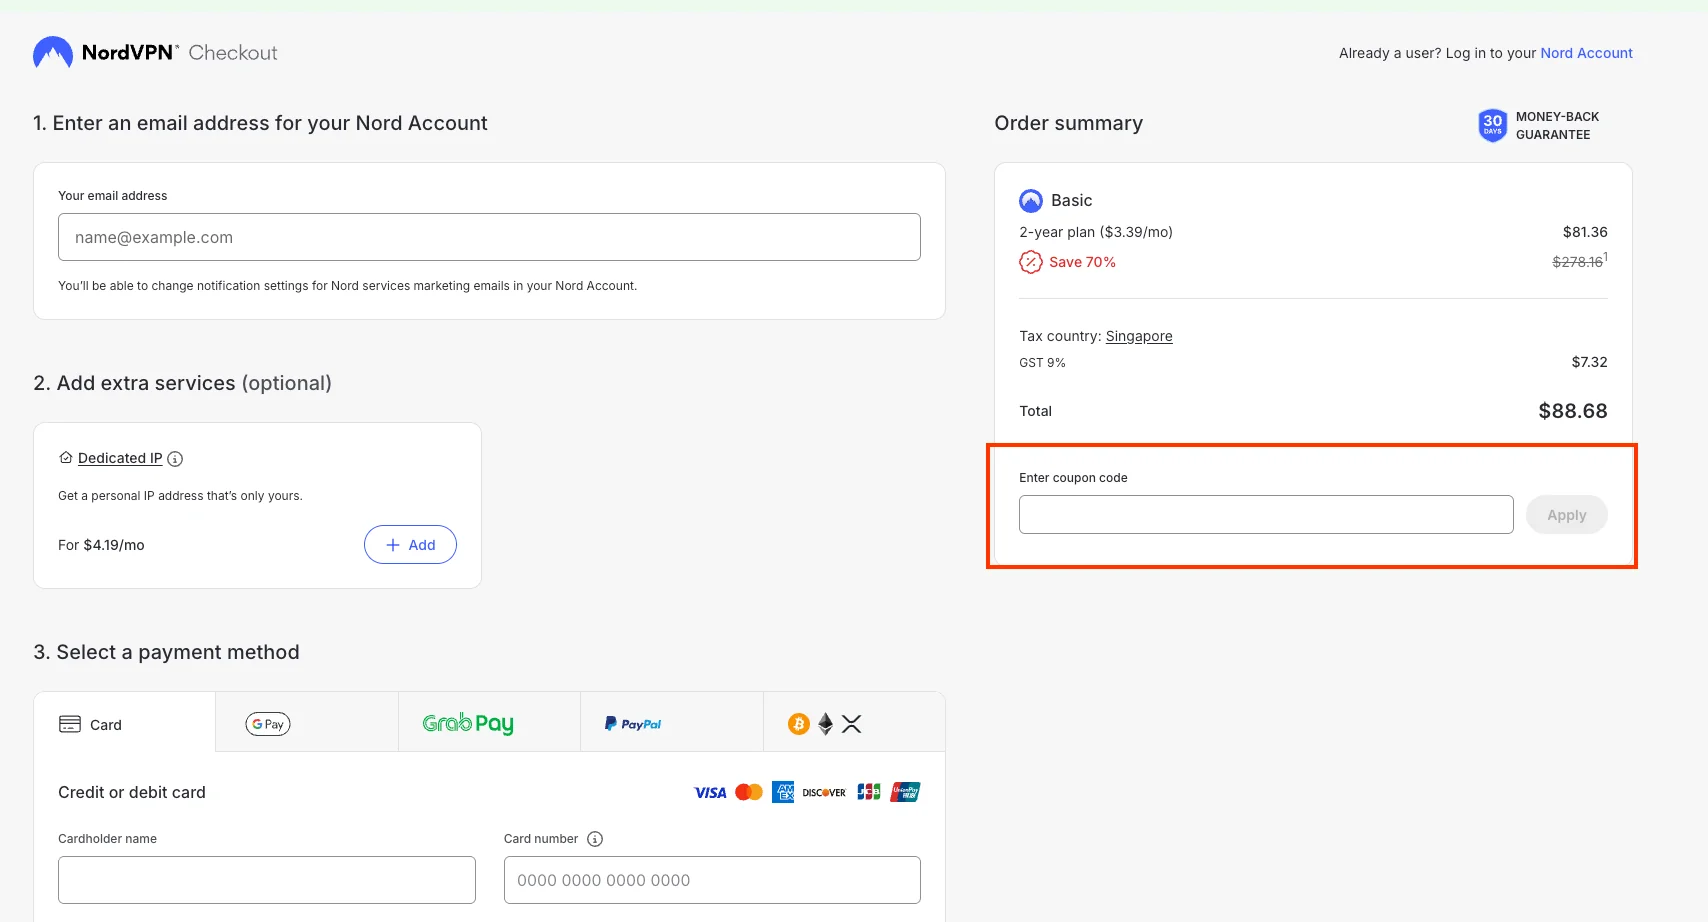
Task: Focus the coupon code input field
Action: [x=1266, y=515]
